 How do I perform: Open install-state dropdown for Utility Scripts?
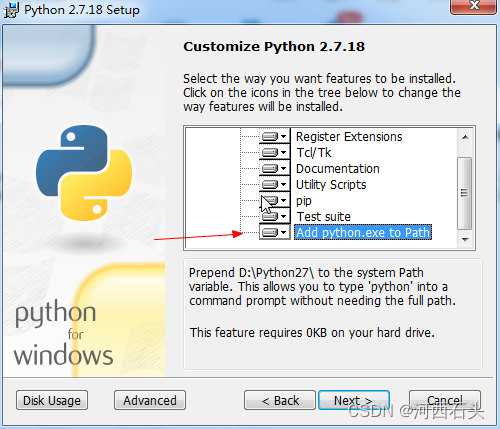tap(275, 184)
